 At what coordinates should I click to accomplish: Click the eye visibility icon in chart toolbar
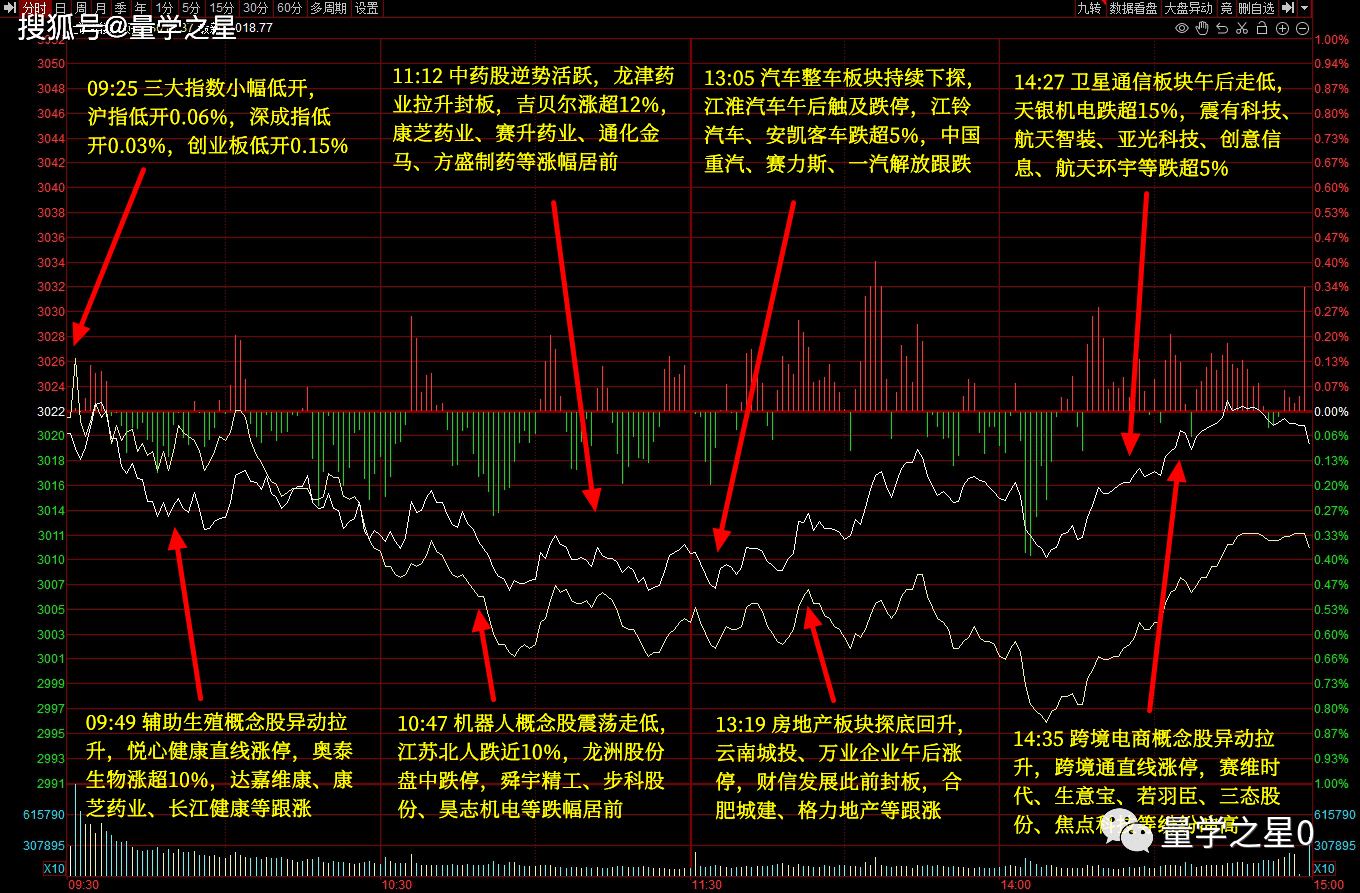tap(1182, 28)
